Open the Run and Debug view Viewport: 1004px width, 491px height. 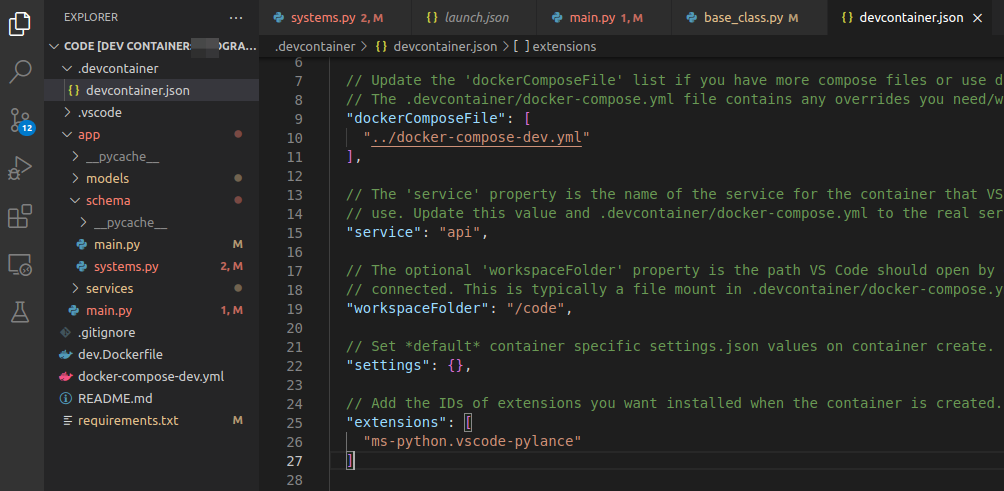pyautogui.click(x=20, y=169)
